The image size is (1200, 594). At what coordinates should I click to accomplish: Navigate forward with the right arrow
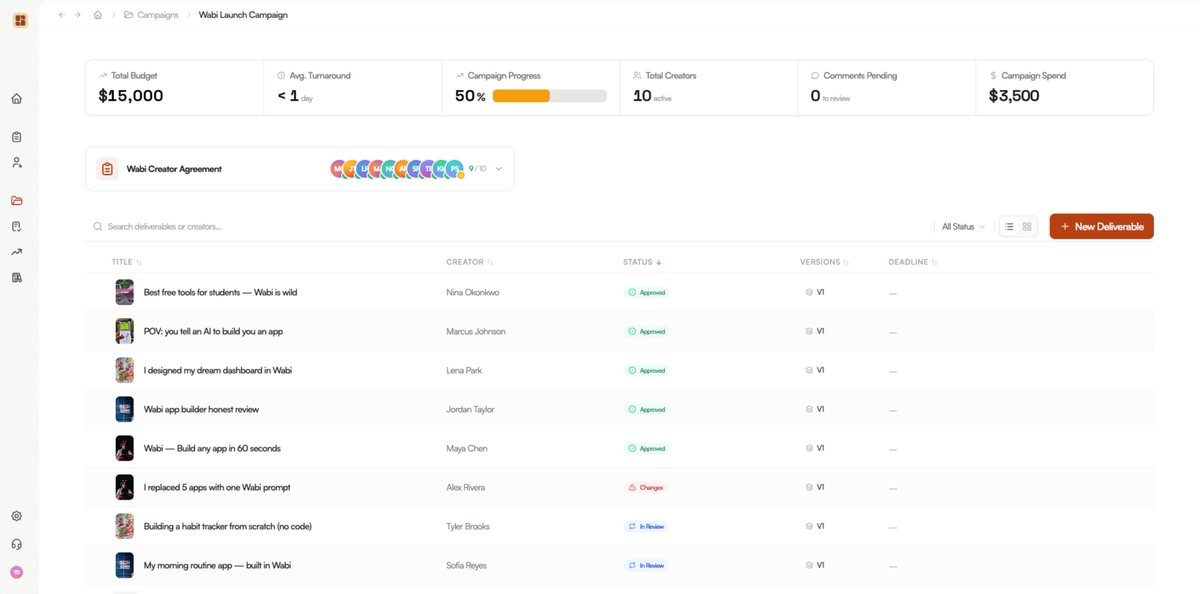tap(78, 15)
